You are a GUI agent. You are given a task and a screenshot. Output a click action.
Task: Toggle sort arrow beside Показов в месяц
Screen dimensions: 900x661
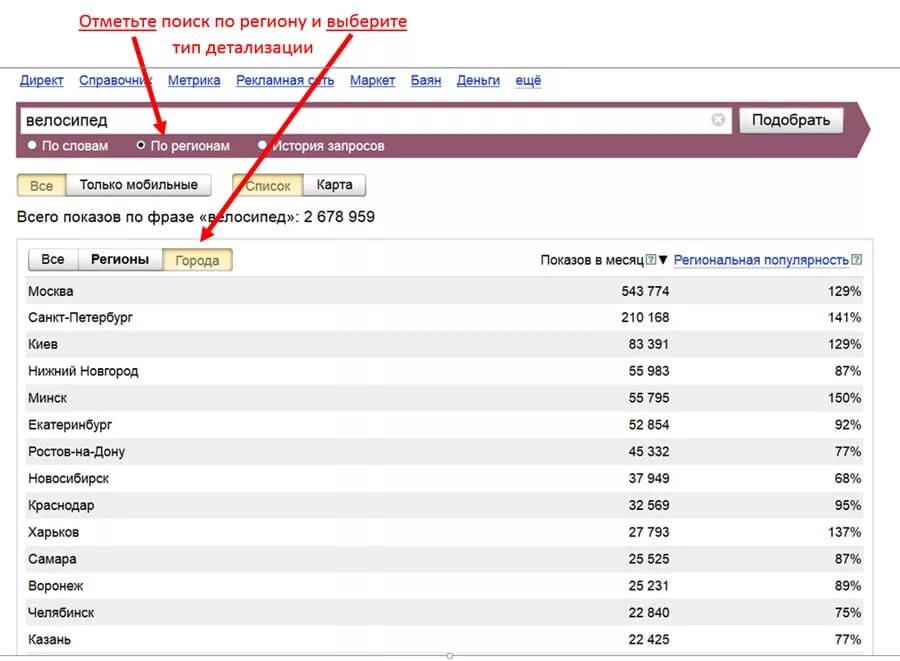point(663,260)
